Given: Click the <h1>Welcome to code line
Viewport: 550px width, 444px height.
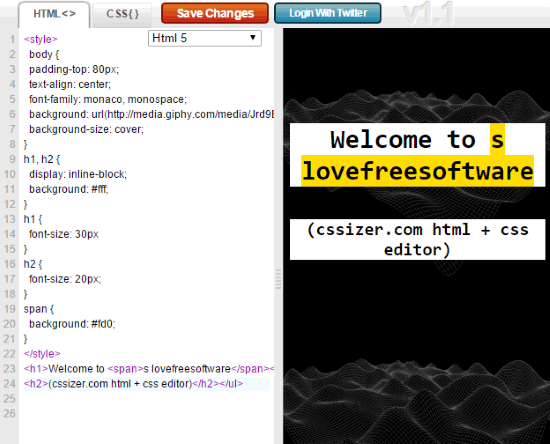Looking at the screenshot, I should click(148, 369).
